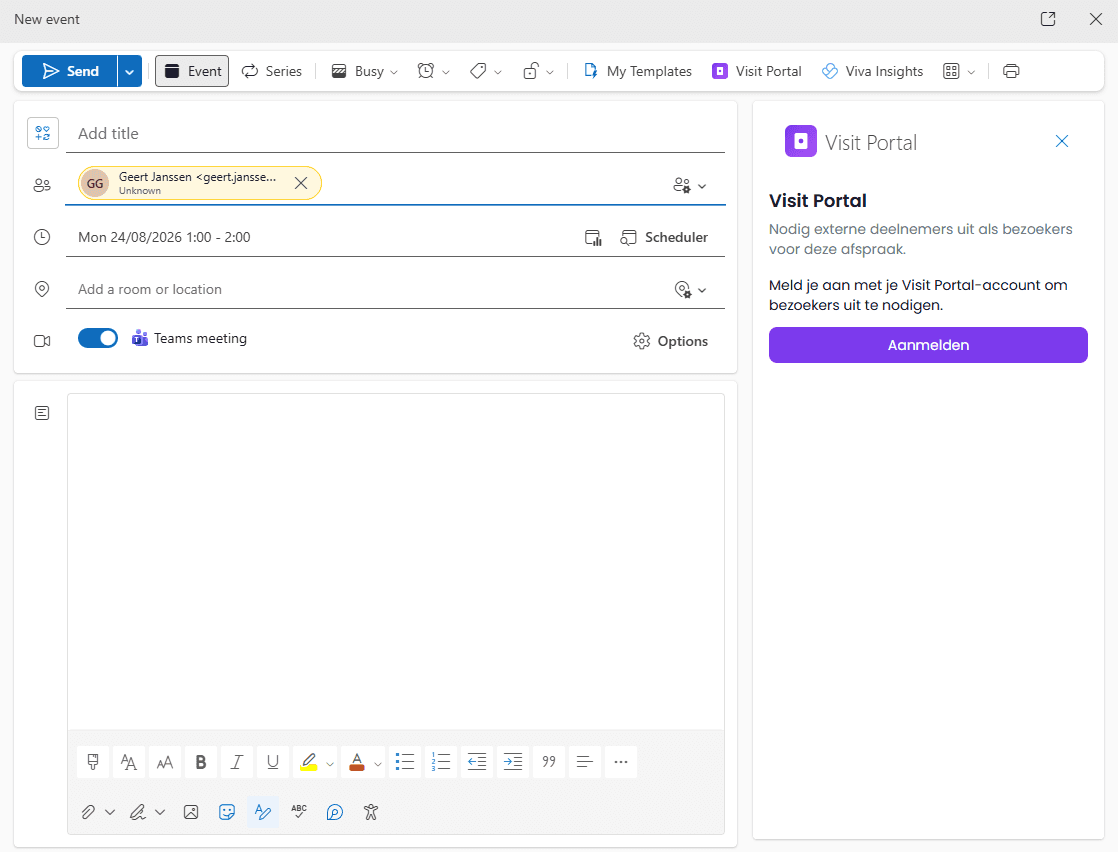Toggle the Teams meeting switch off
Viewport: 1118px width, 852px height.
click(98, 338)
